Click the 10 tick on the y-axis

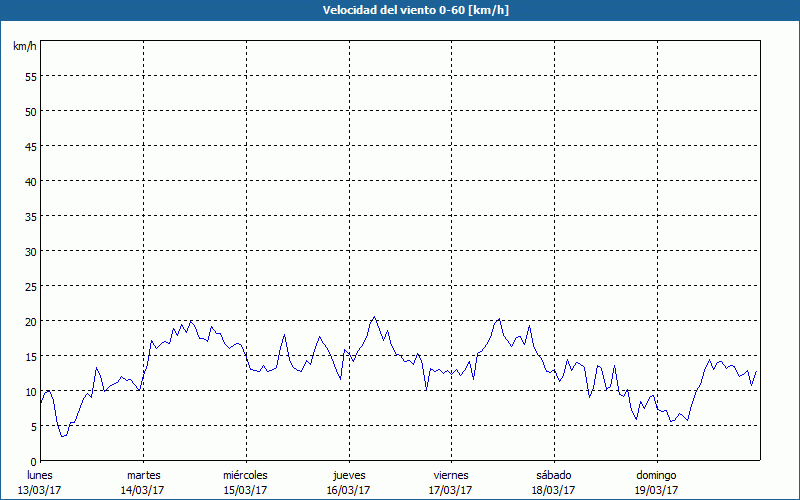30,391
